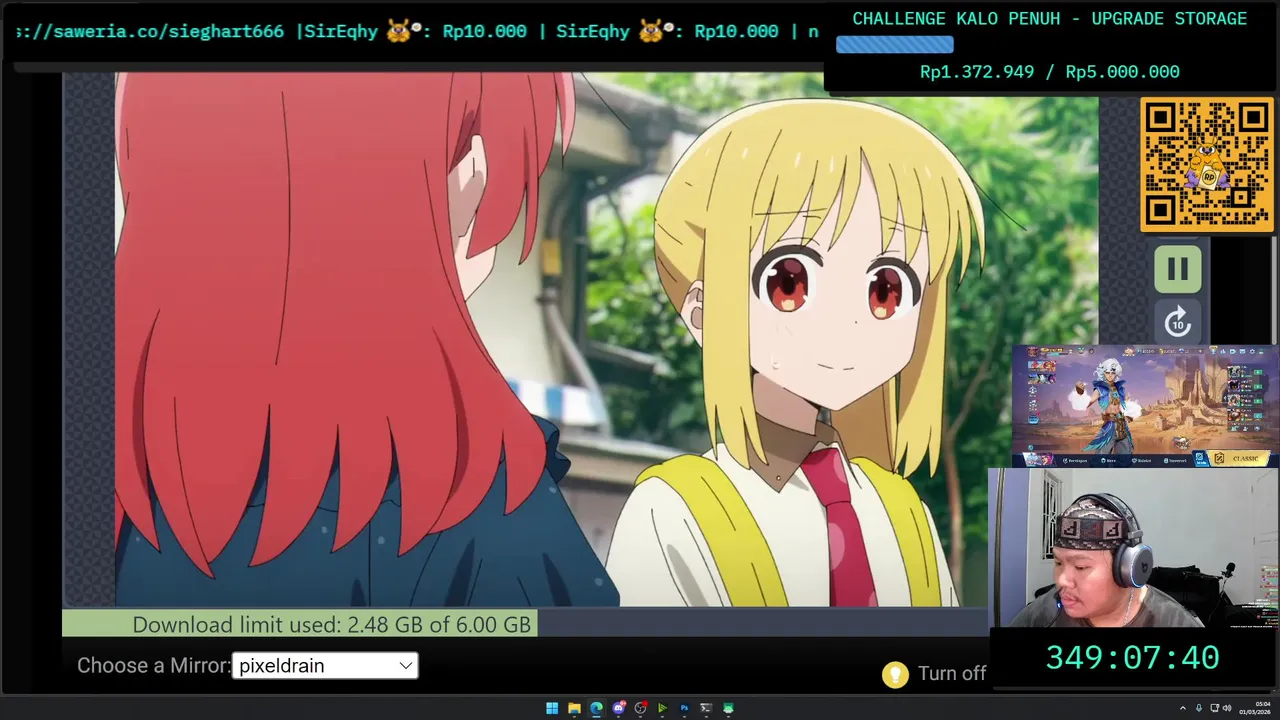Open the Photoshop taskbar icon
The height and width of the screenshot is (720, 1280).
[684, 708]
